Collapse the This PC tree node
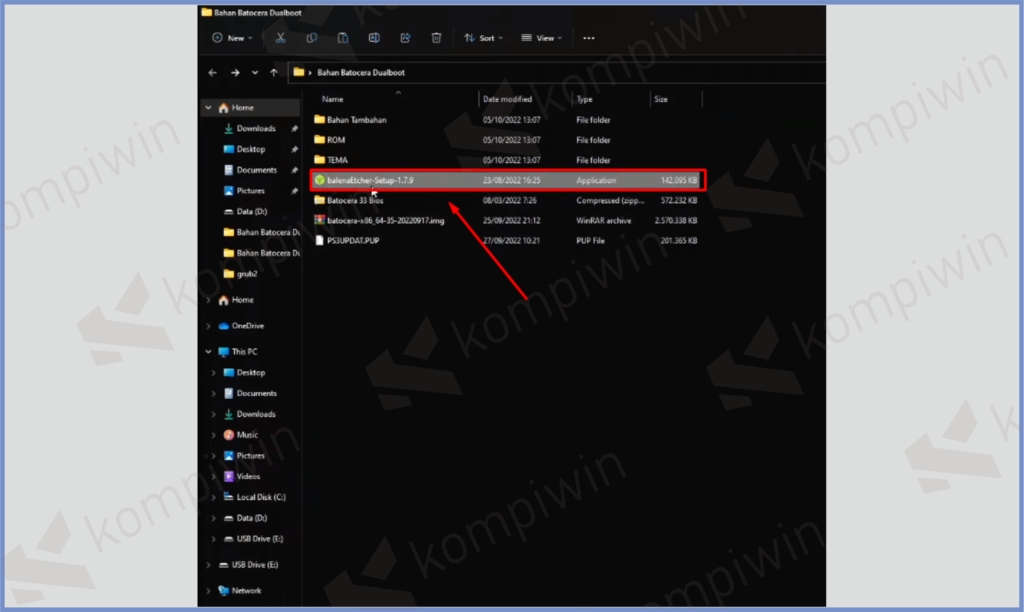 pos(208,352)
